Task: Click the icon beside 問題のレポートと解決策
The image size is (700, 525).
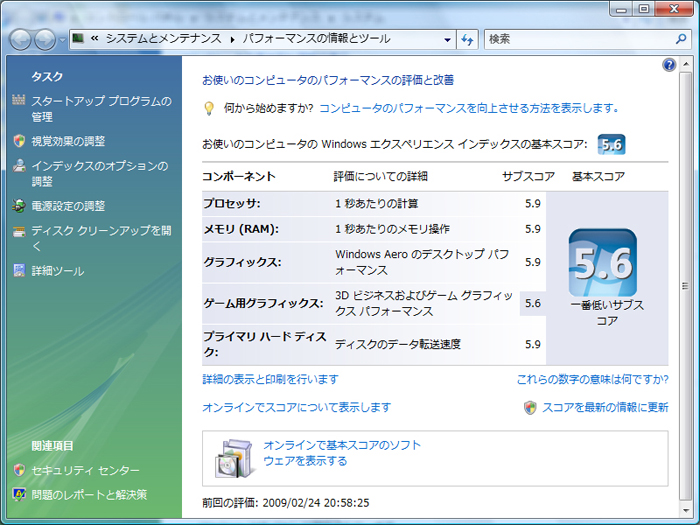Action: point(19,495)
